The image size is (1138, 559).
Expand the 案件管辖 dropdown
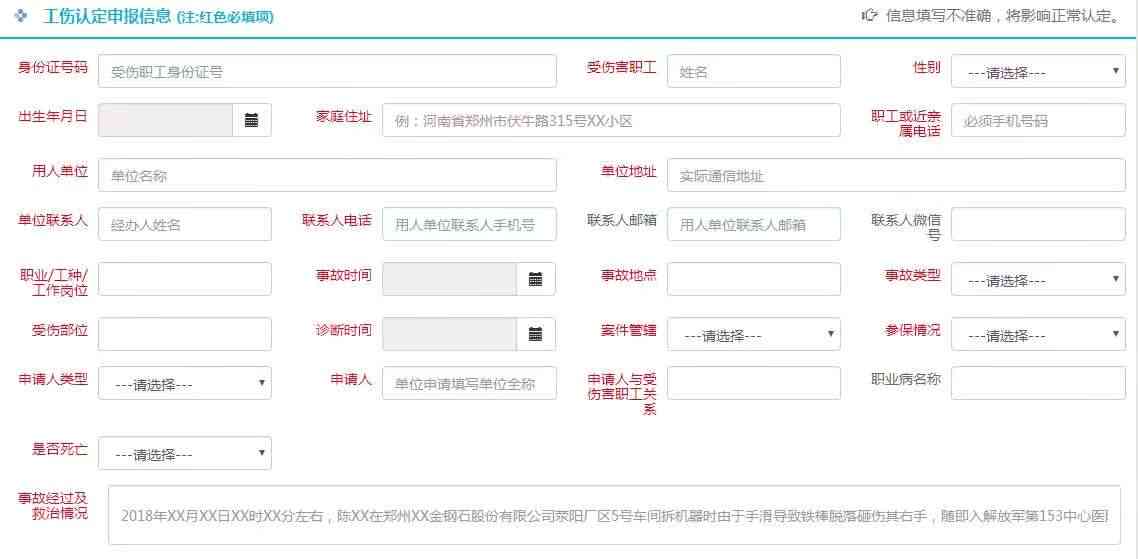click(754, 334)
